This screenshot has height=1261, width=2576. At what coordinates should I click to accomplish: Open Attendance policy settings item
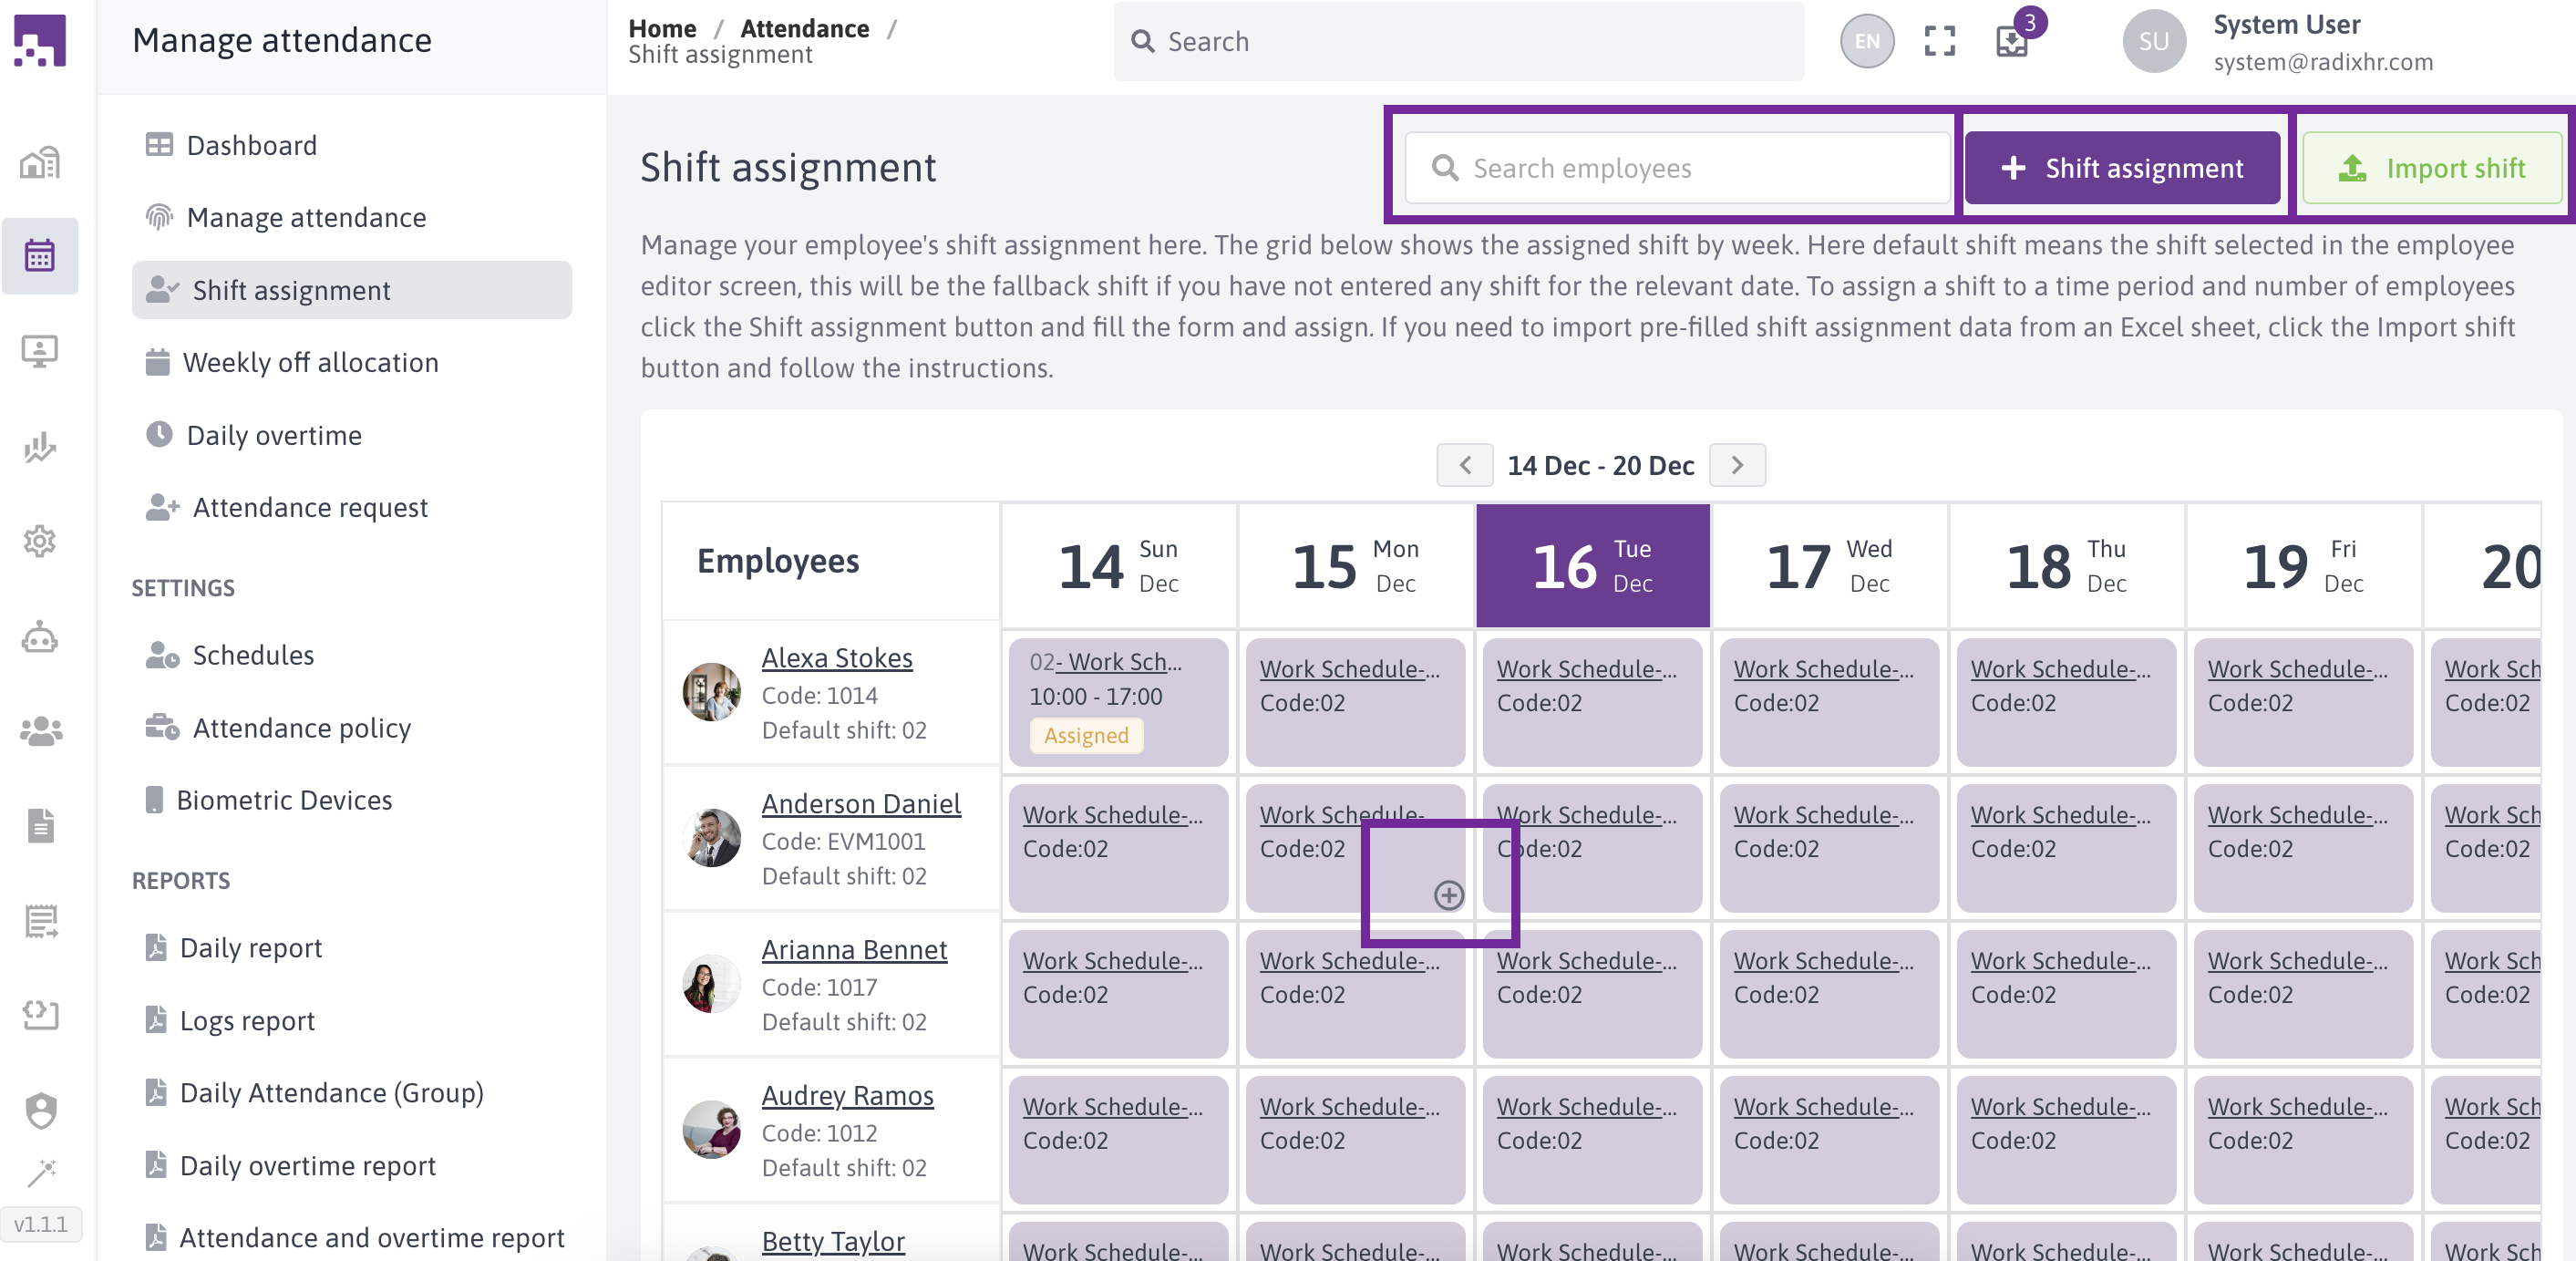click(301, 728)
